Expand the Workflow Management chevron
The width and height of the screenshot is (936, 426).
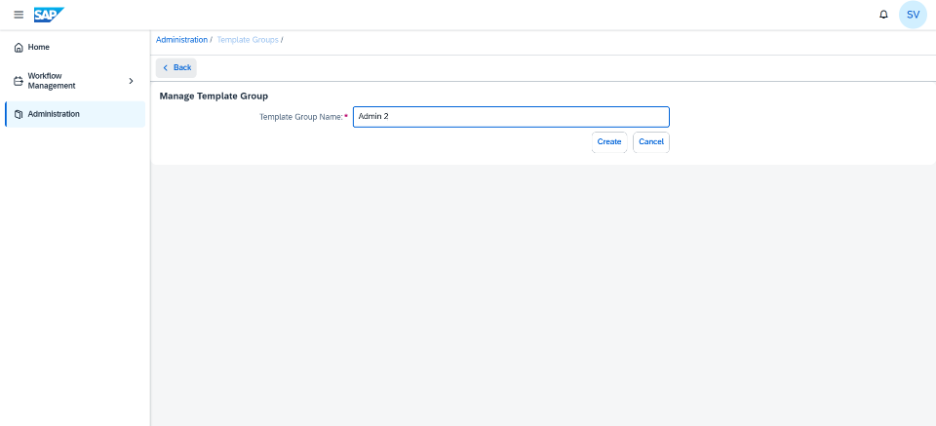click(x=131, y=81)
